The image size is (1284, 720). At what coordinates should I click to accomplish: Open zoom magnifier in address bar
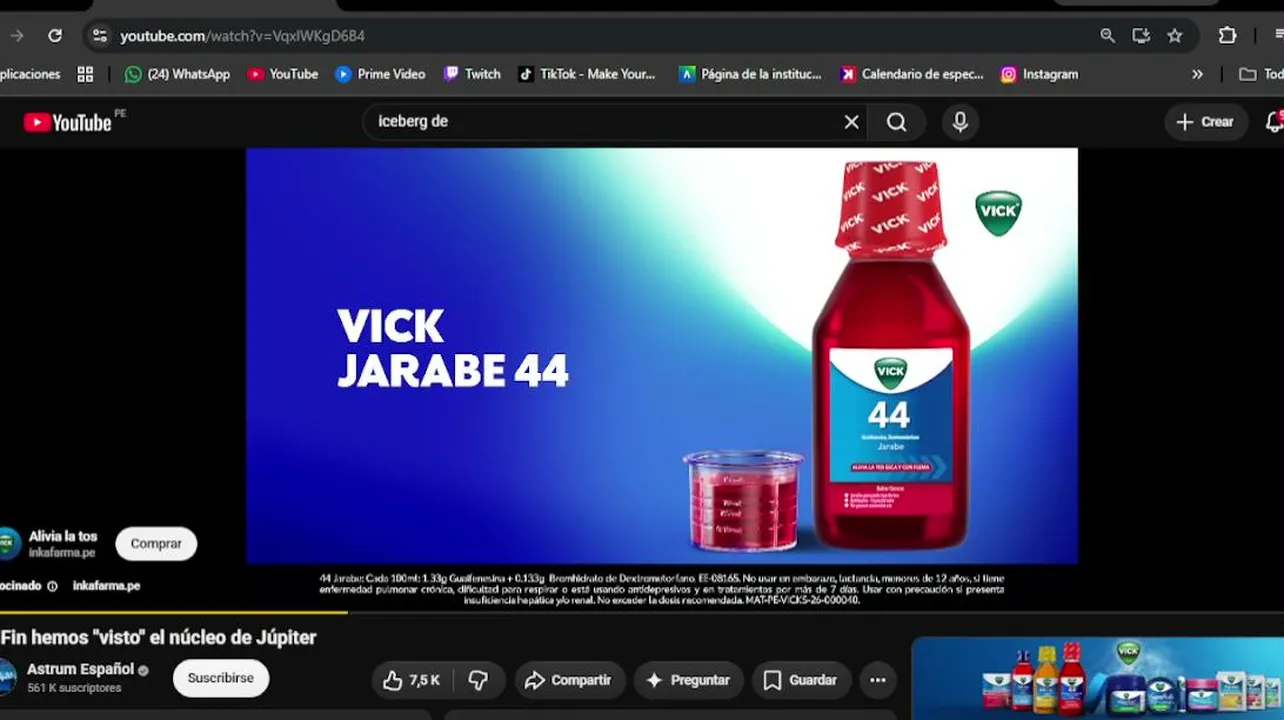tap(1107, 36)
